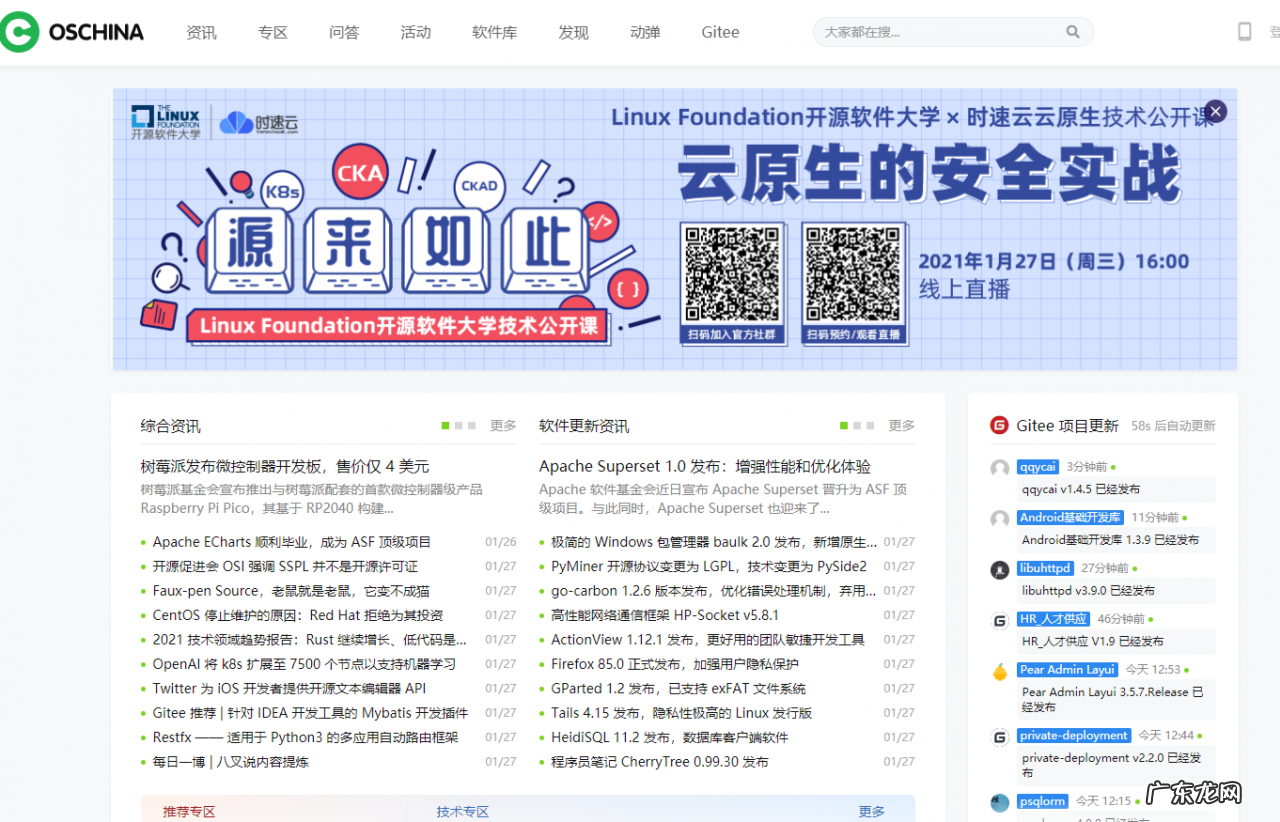Select the third carousel dot for 软件更新资讯
This screenshot has width=1280, height=822.
point(871,425)
